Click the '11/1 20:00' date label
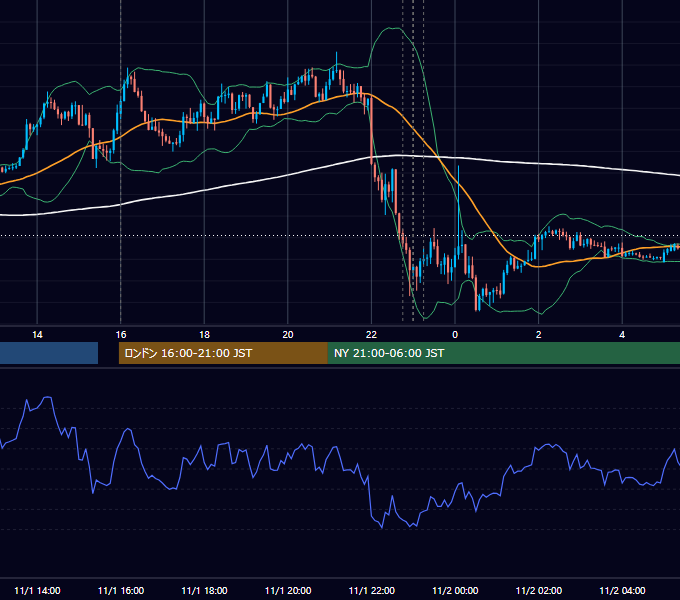680x600 pixels. (x=288, y=590)
